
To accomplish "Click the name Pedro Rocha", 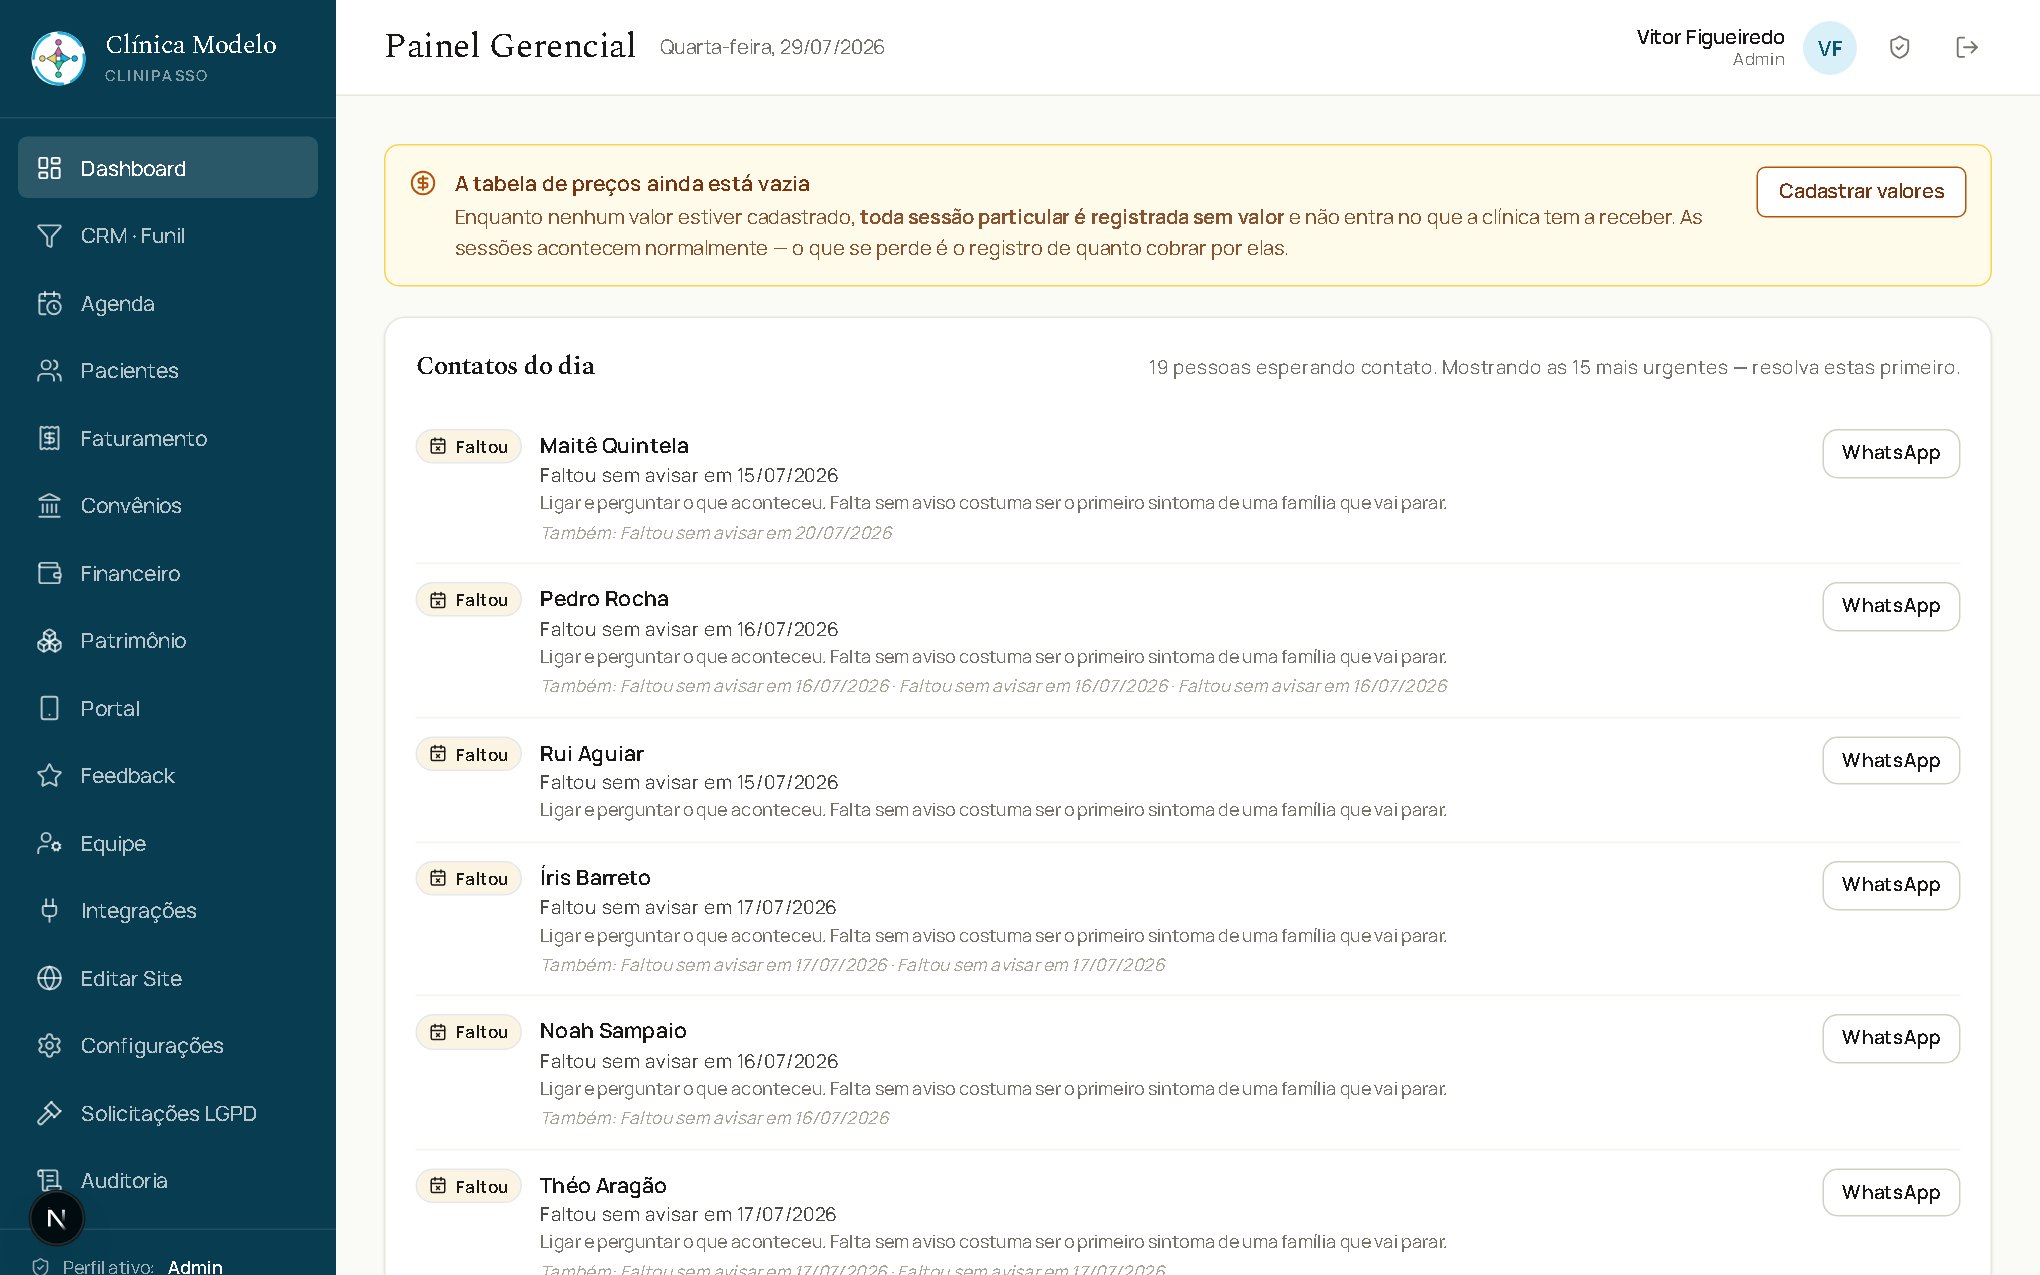I will point(604,599).
